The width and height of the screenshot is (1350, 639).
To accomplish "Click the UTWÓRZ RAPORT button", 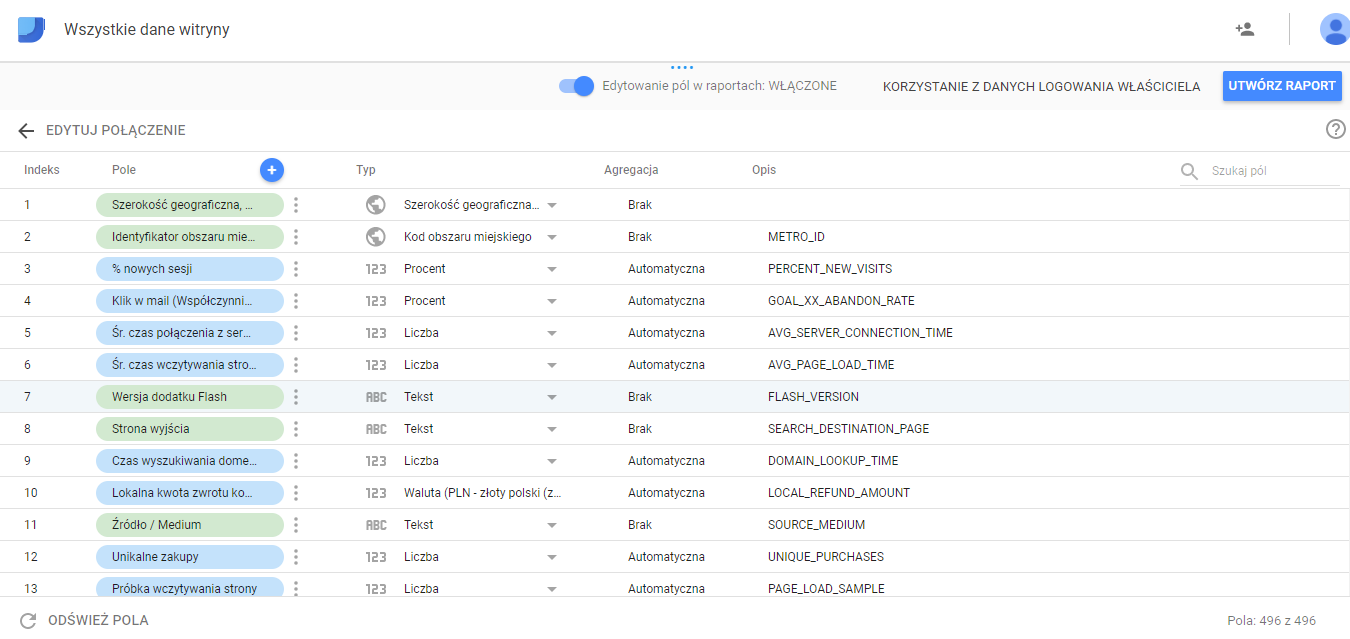I will pyautogui.click(x=1282, y=86).
